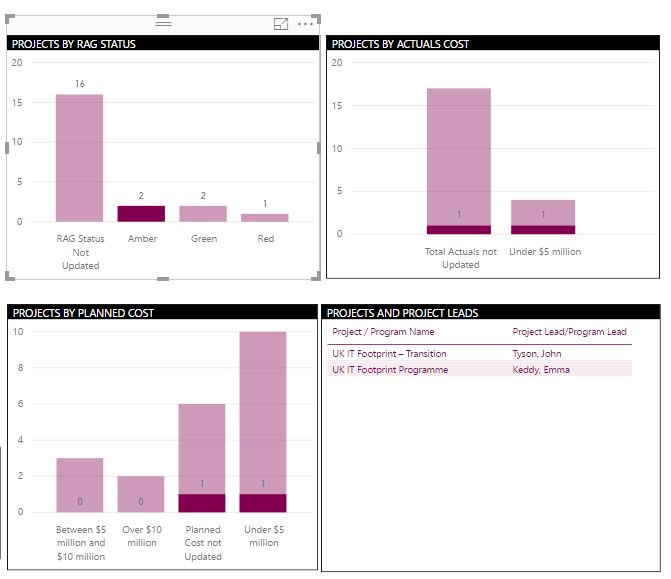
Task: Open focus mode for RAG Status chart
Action: pos(281,24)
